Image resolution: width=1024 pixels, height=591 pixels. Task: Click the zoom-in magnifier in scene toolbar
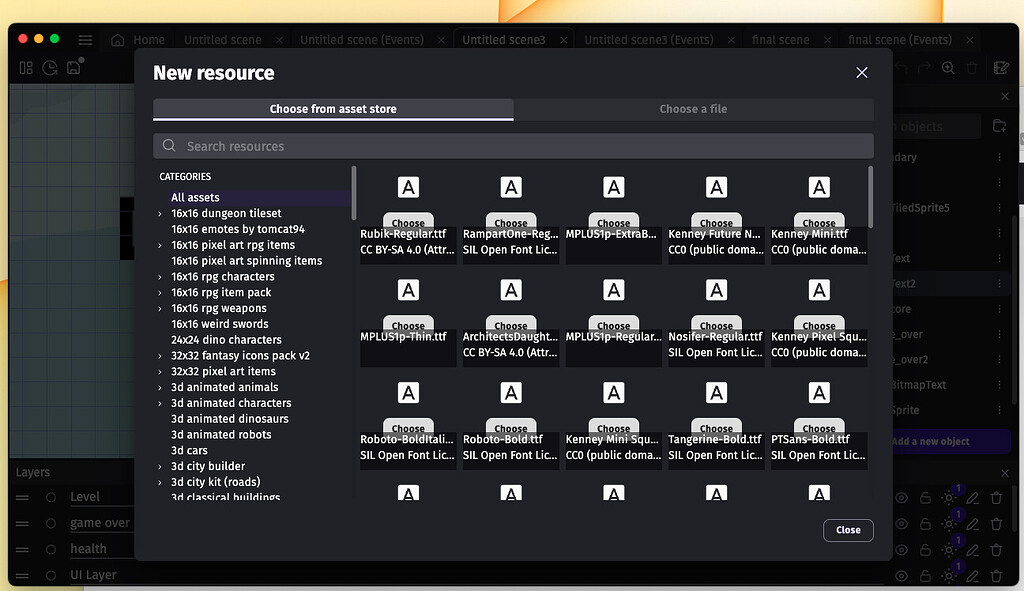[x=948, y=68]
